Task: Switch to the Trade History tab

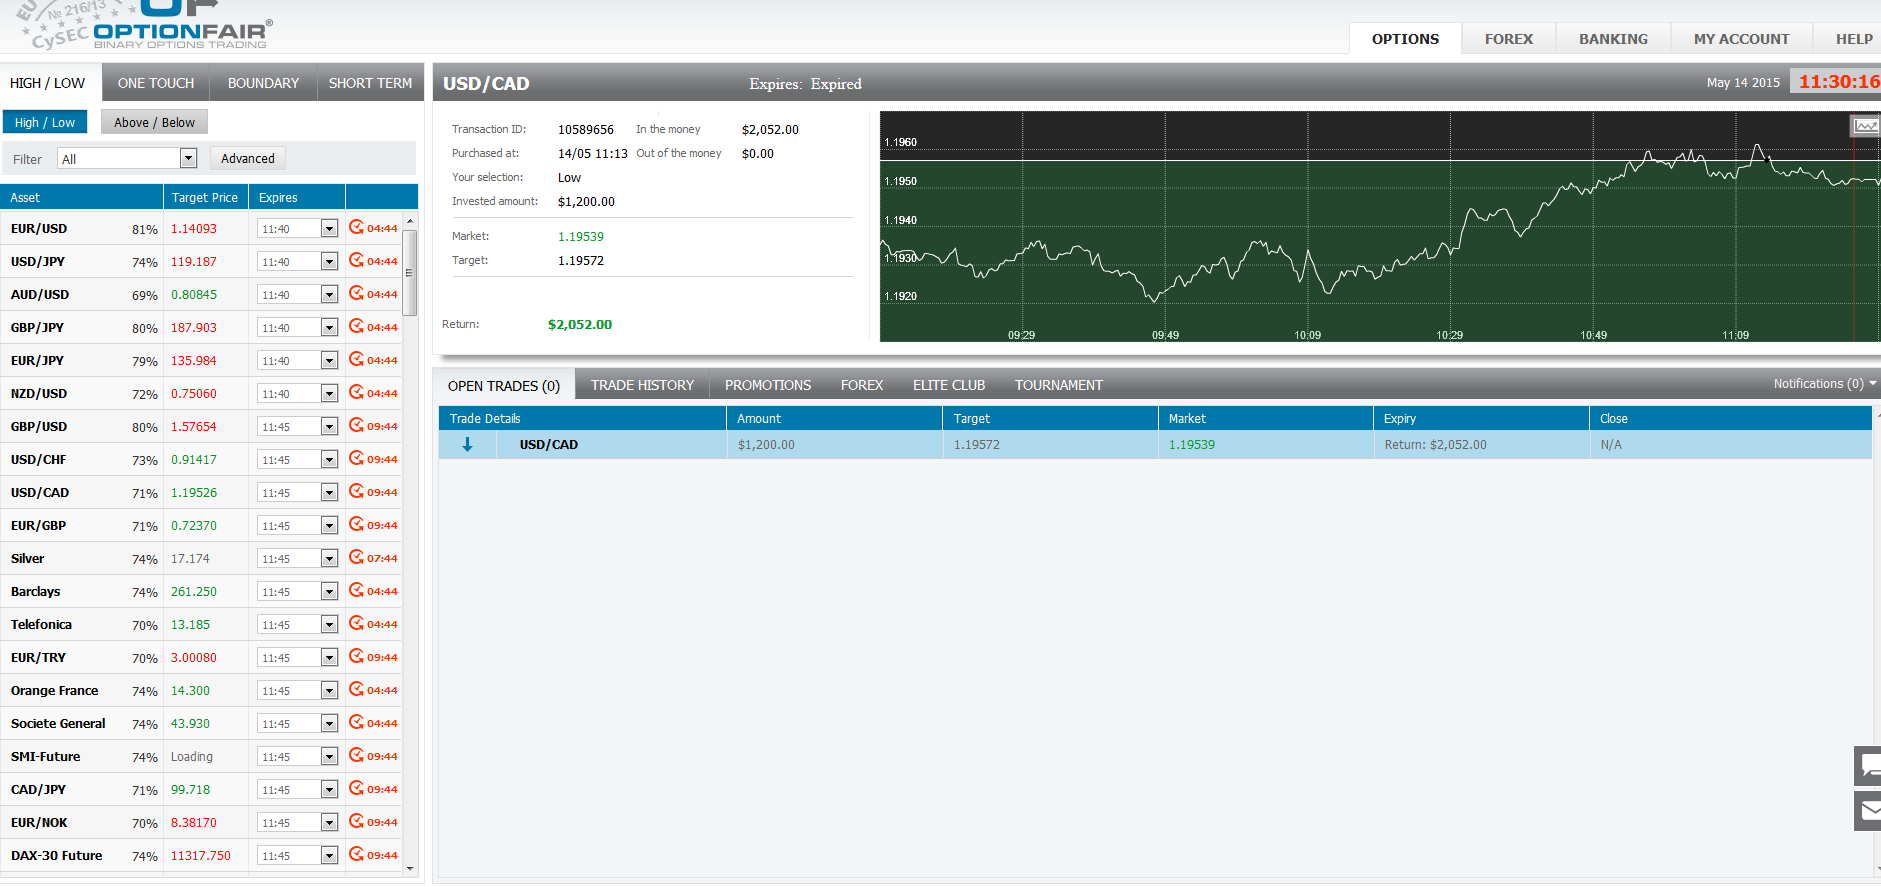Action: pyautogui.click(x=642, y=385)
